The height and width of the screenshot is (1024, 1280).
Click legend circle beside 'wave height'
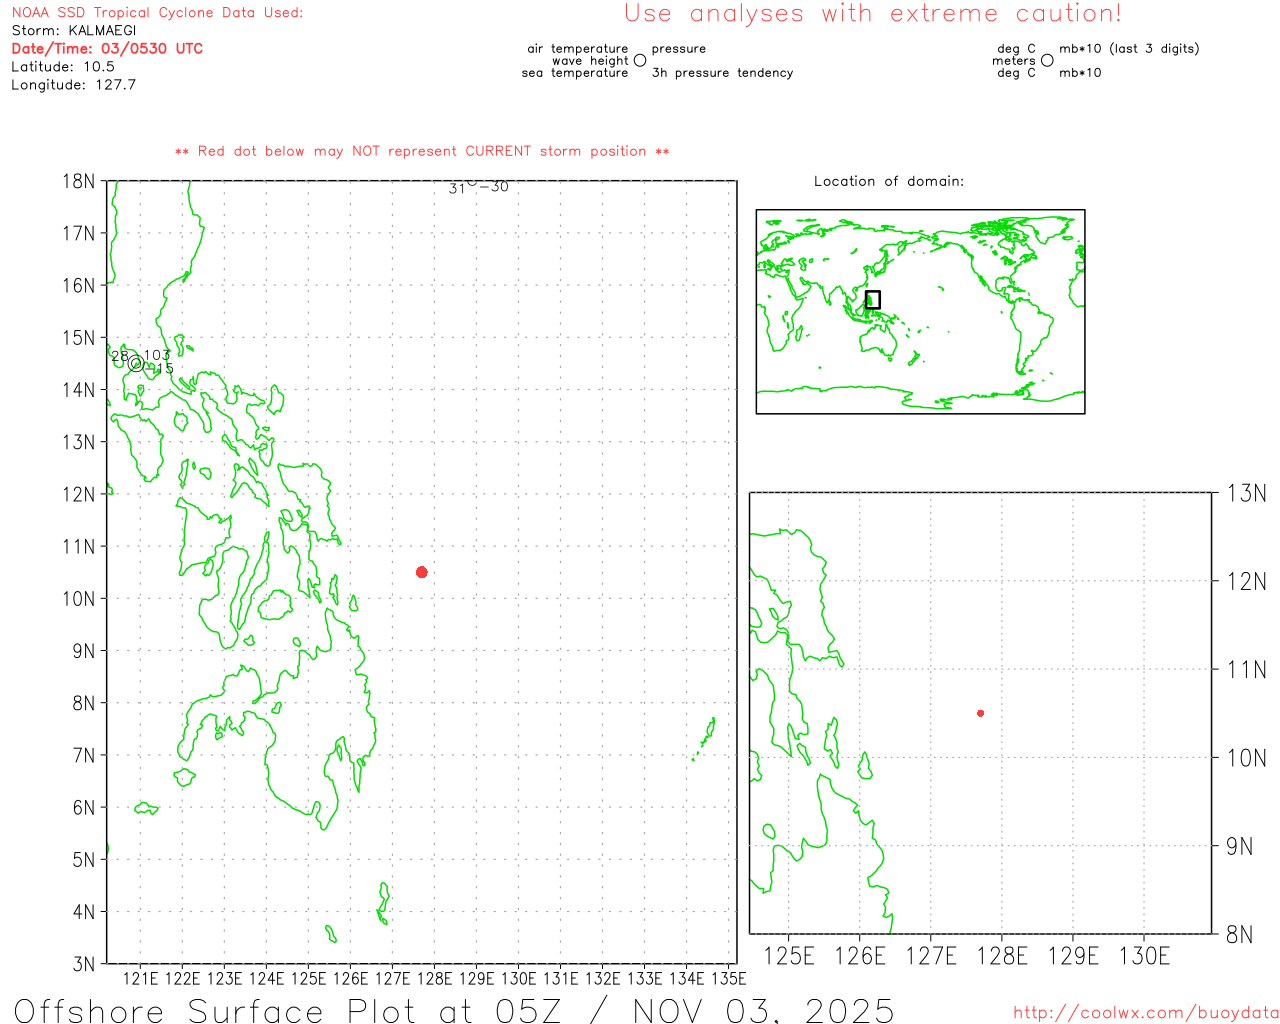[x=640, y=61]
